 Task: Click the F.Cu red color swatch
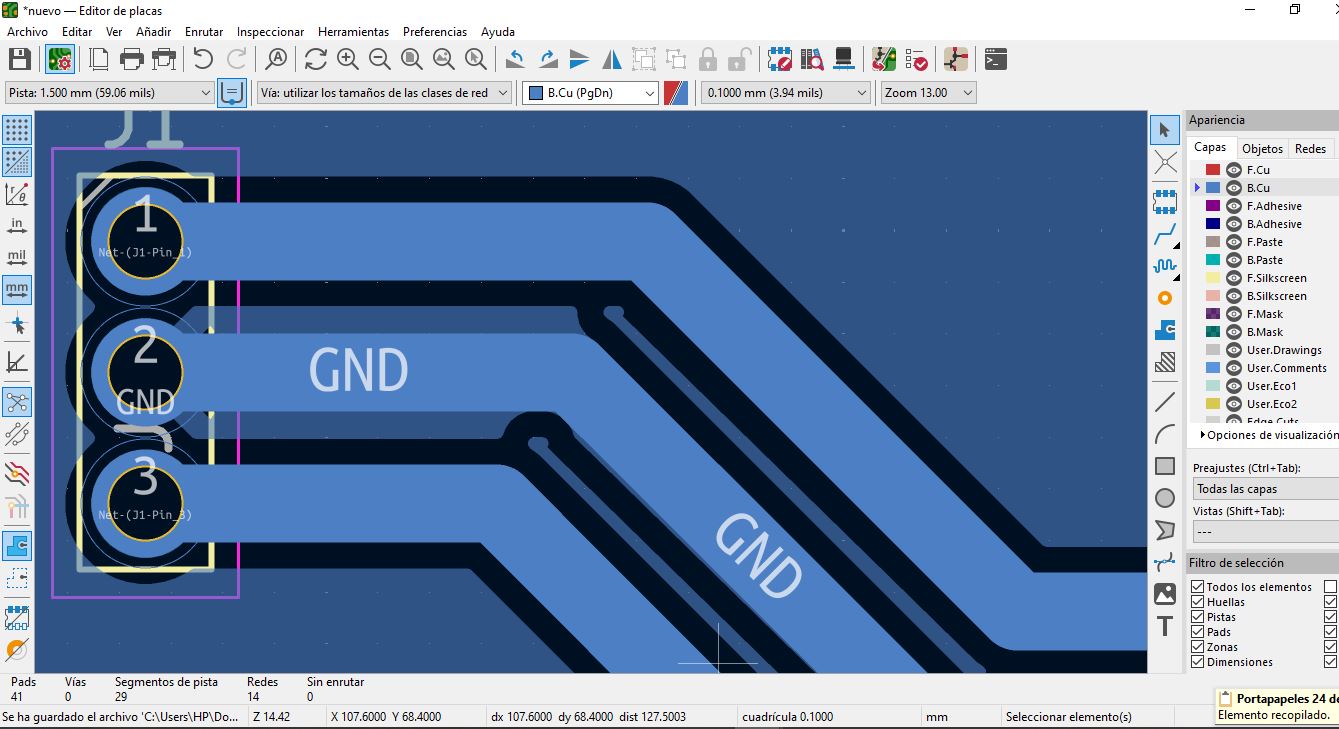tap(1213, 170)
